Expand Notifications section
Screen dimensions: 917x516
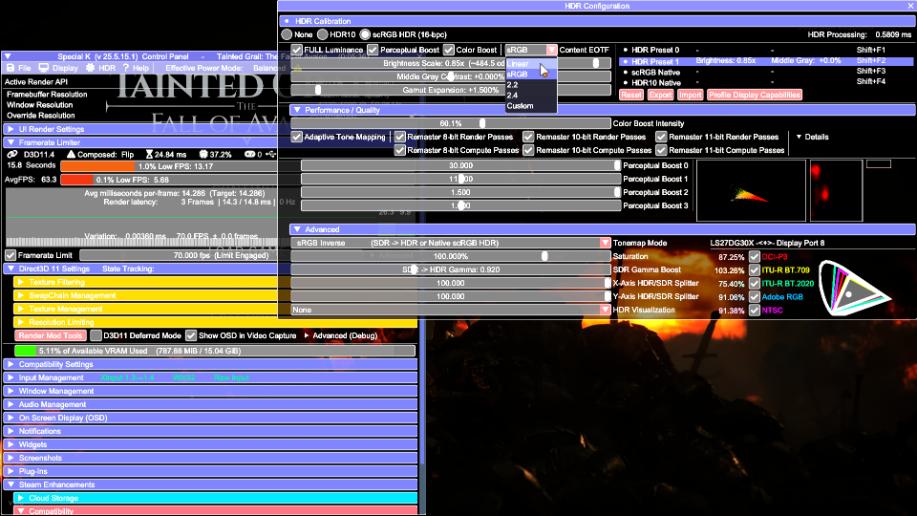210,431
